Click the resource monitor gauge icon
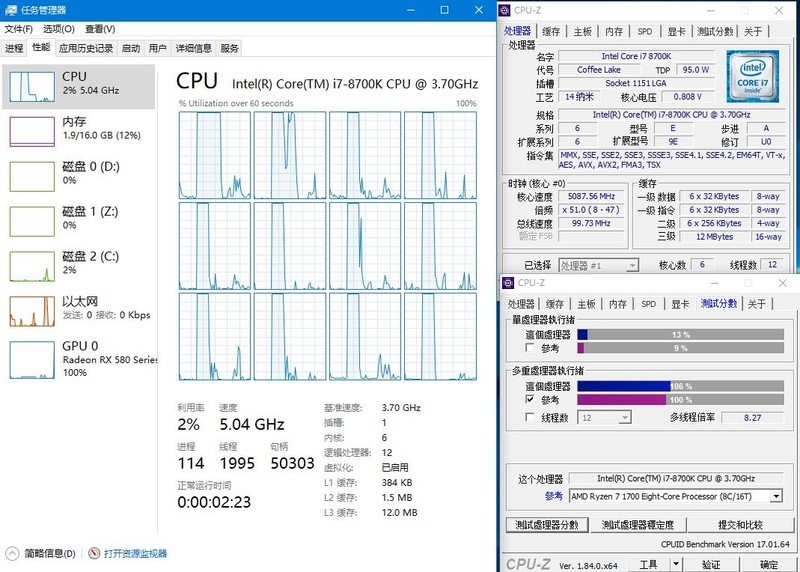800x572 pixels. (94, 553)
